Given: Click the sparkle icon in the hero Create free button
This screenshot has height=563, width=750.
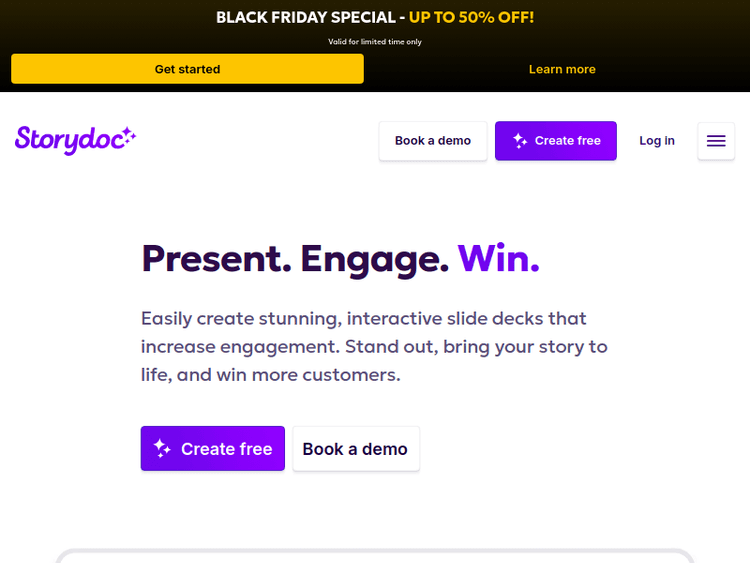Looking at the screenshot, I should click(163, 449).
